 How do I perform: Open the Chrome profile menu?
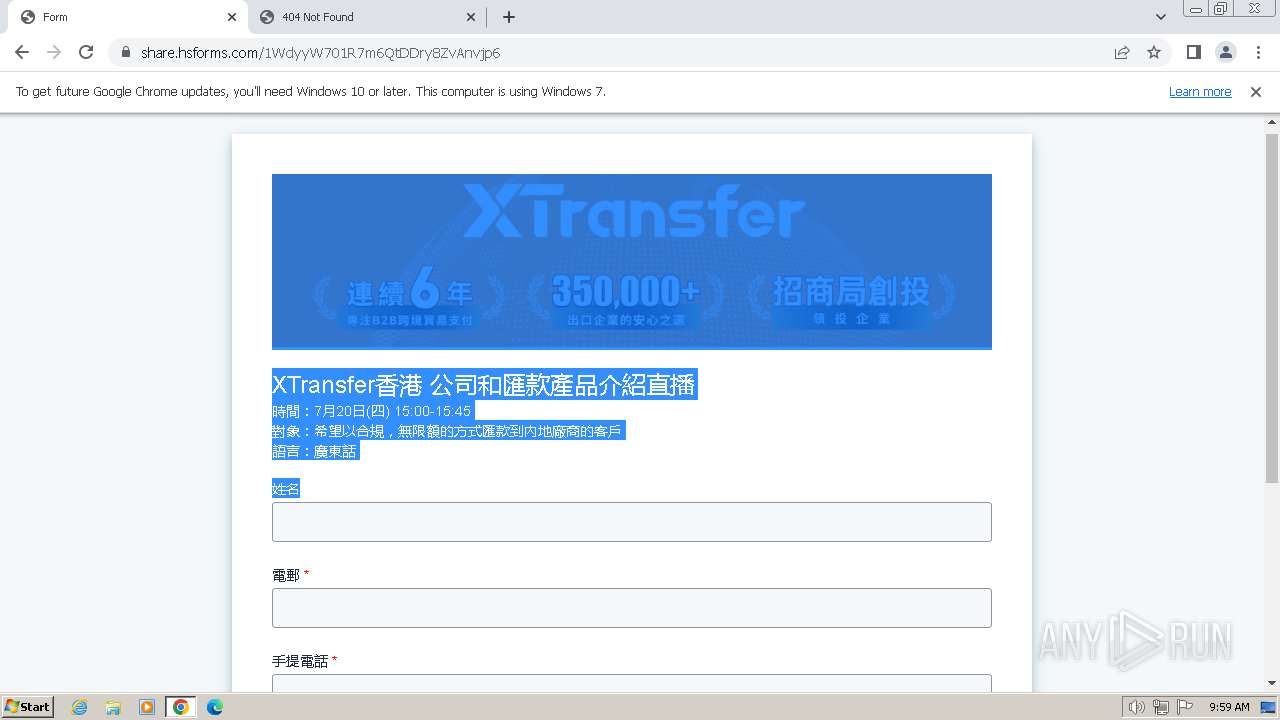click(1225, 53)
